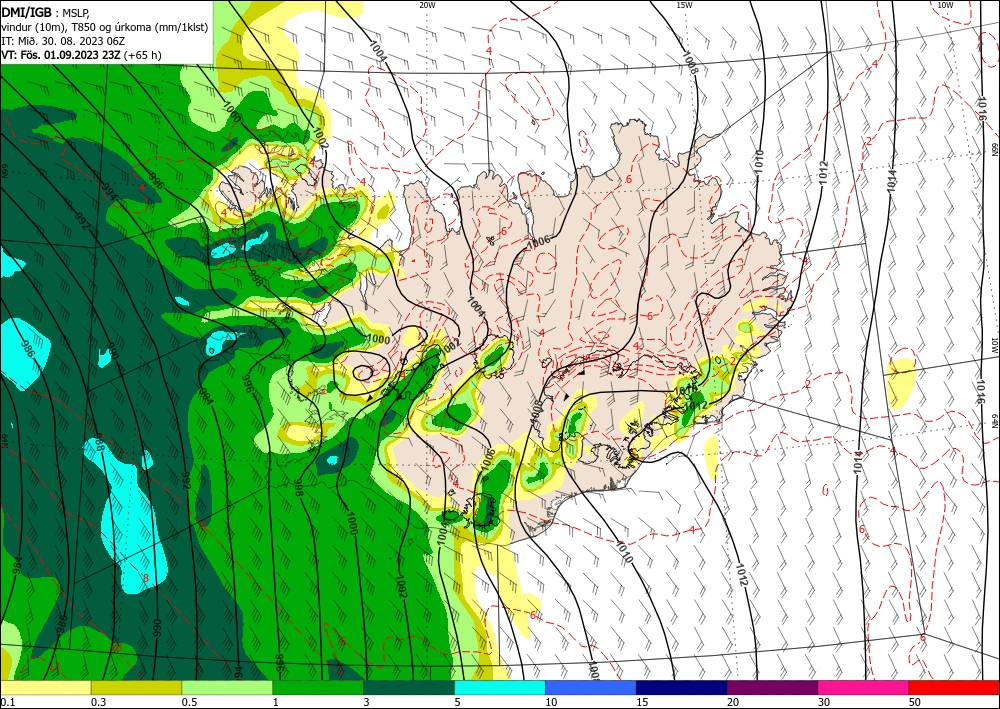
Task: Click the legend value '15'
Action: coord(642,702)
